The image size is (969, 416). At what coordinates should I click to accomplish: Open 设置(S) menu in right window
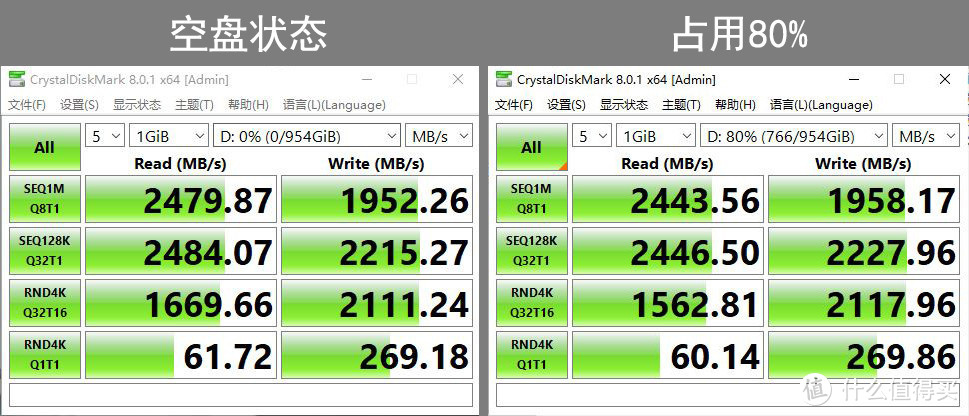coord(566,105)
